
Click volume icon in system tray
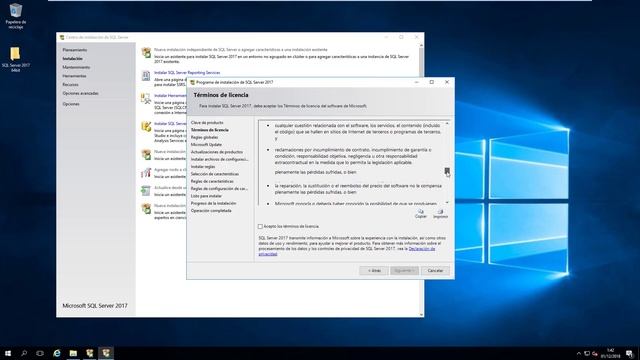tap(595, 353)
